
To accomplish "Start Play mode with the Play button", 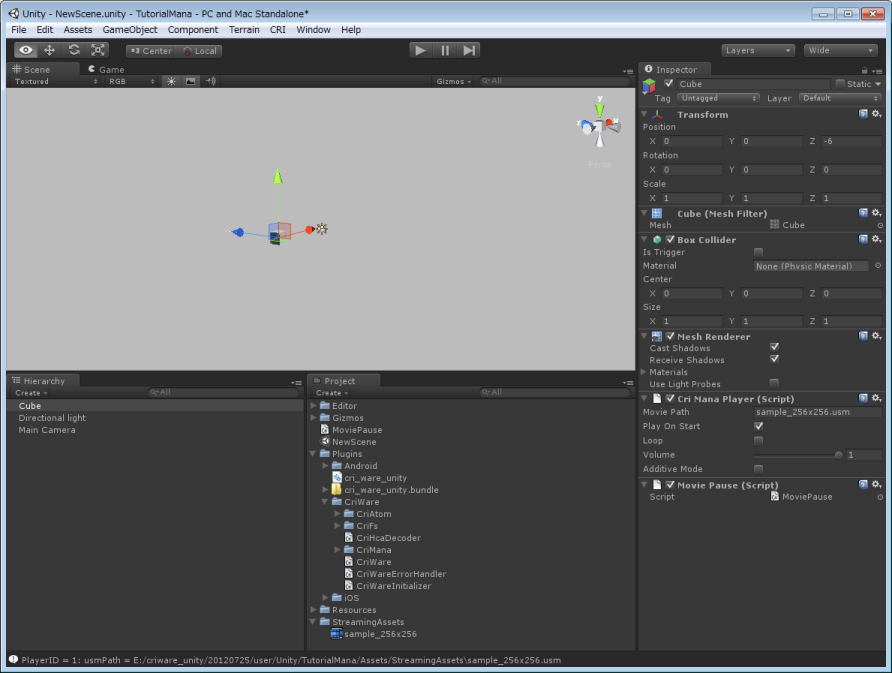I will click(x=420, y=51).
